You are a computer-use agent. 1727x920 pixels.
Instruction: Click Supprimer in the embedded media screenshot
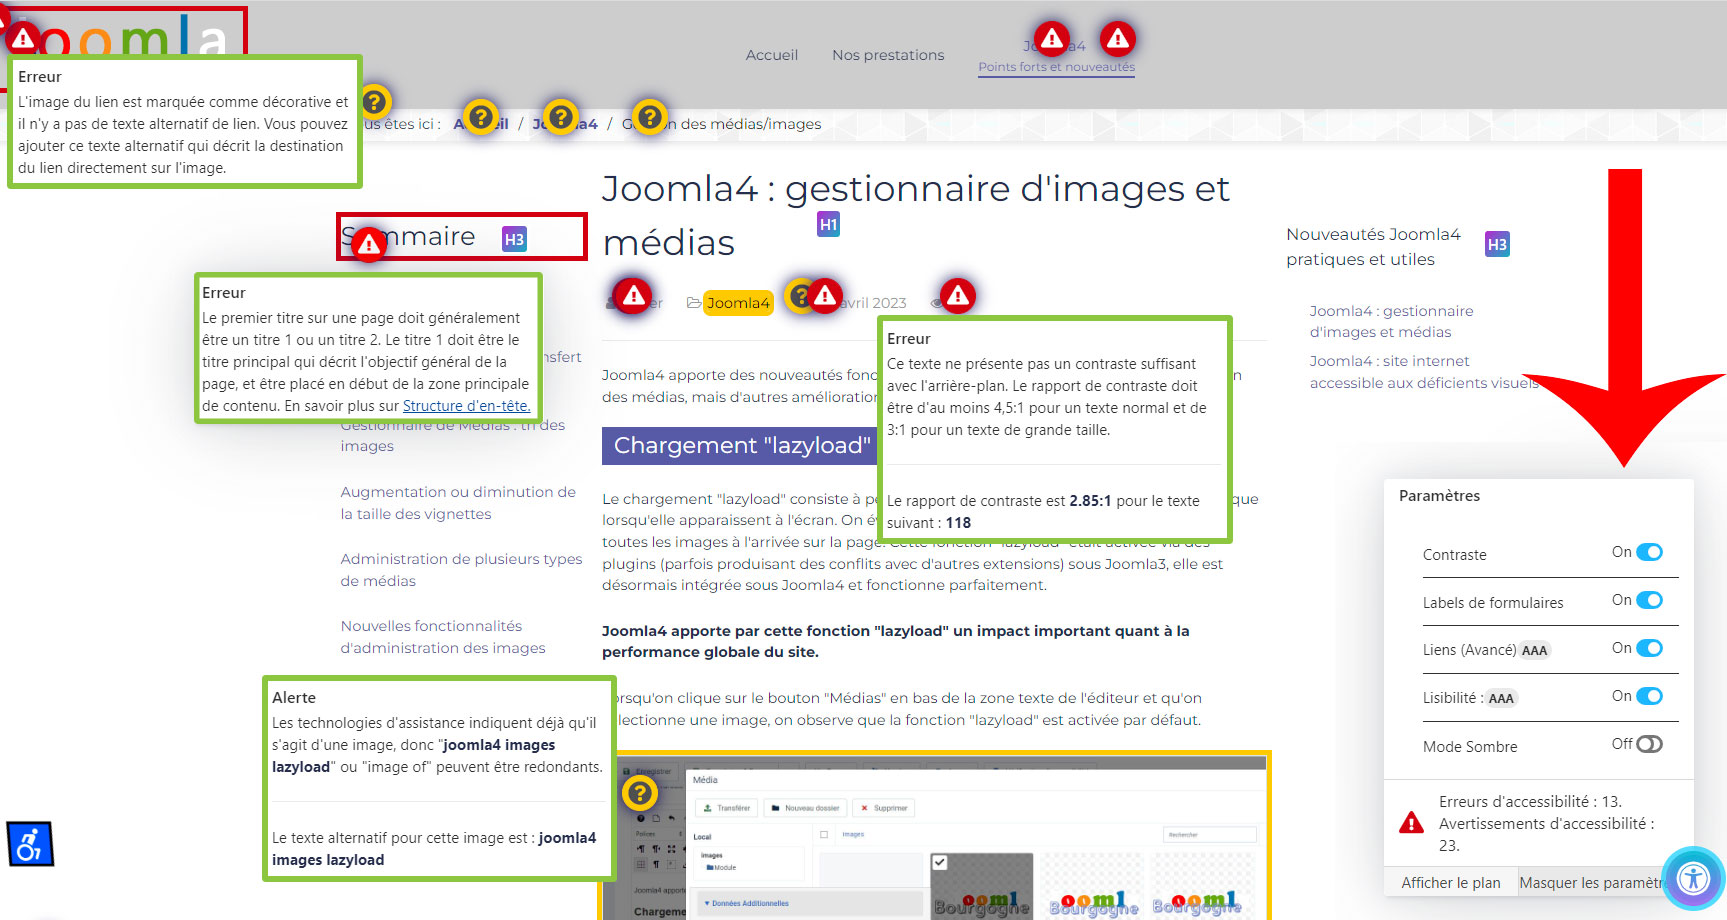click(x=884, y=808)
